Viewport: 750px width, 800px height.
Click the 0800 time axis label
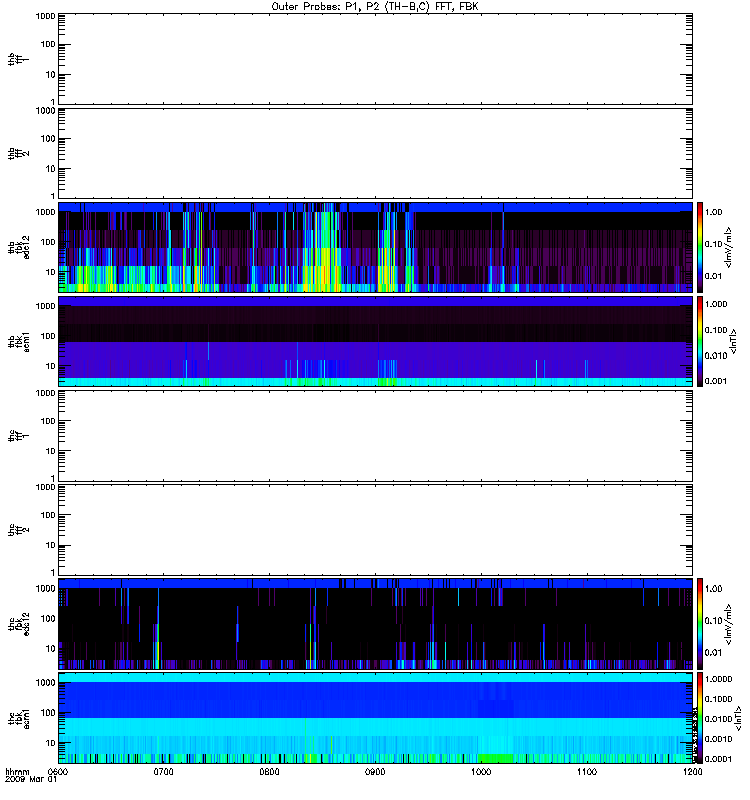269,772
